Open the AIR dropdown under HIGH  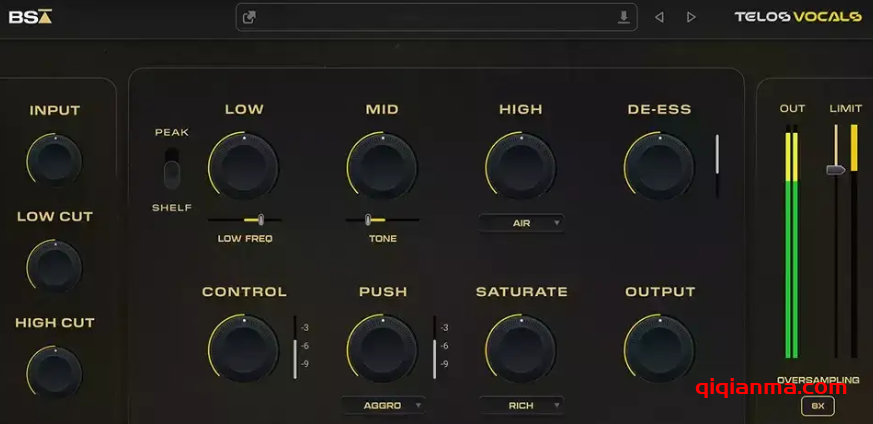[x=521, y=223]
